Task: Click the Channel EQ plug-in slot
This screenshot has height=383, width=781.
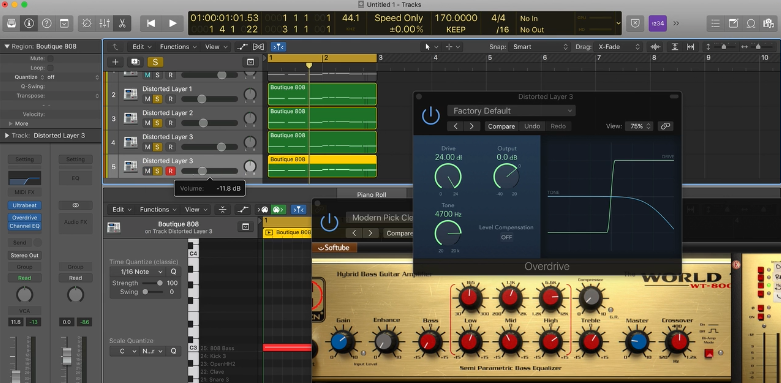Action: (24, 226)
